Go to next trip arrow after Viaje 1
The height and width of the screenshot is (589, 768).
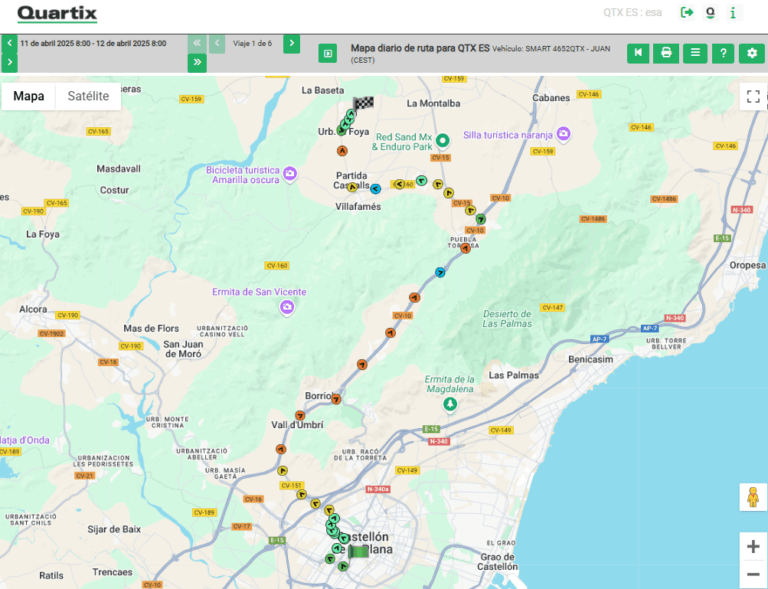pyautogui.click(x=291, y=44)
